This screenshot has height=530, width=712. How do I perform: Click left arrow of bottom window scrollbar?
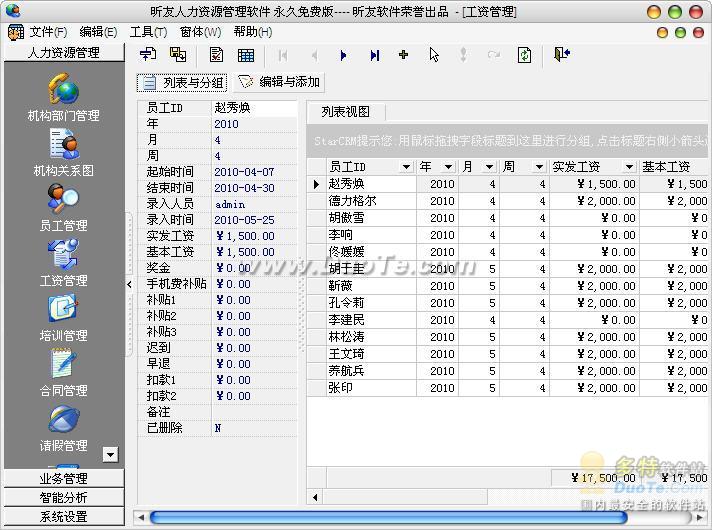point(141,517)
